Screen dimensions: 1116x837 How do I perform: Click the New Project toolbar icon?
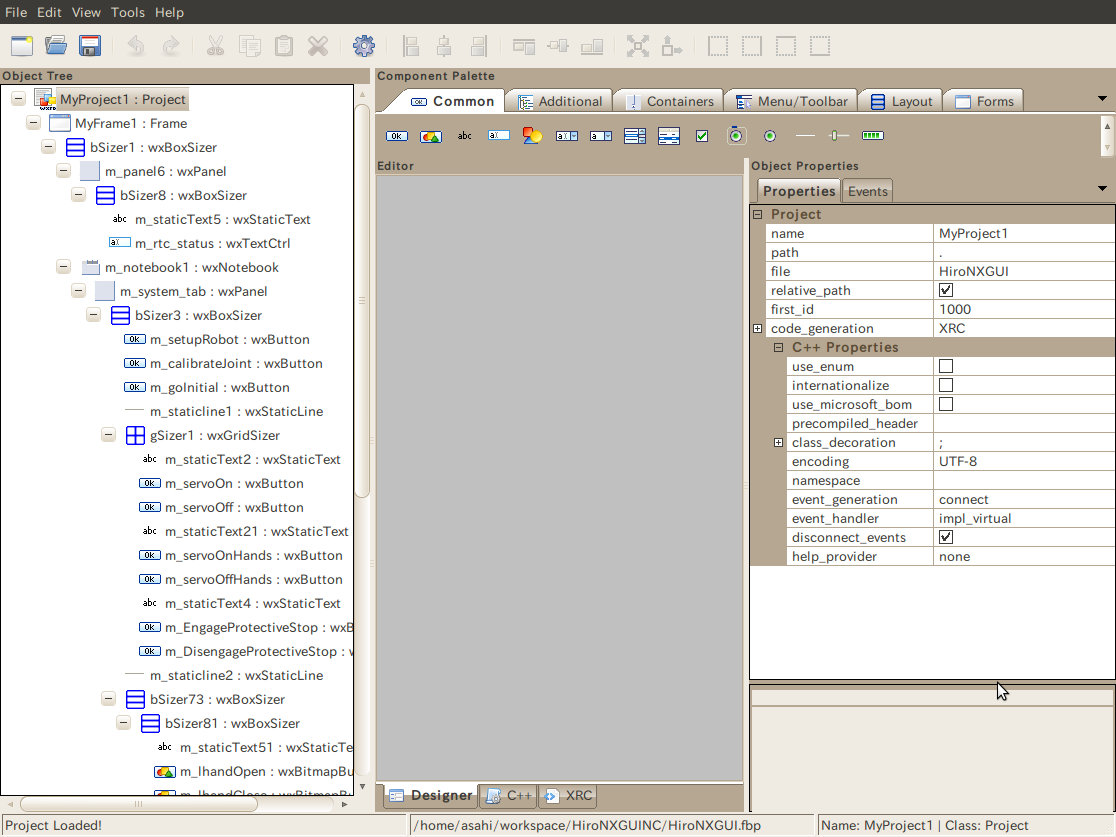pos(22,46)
